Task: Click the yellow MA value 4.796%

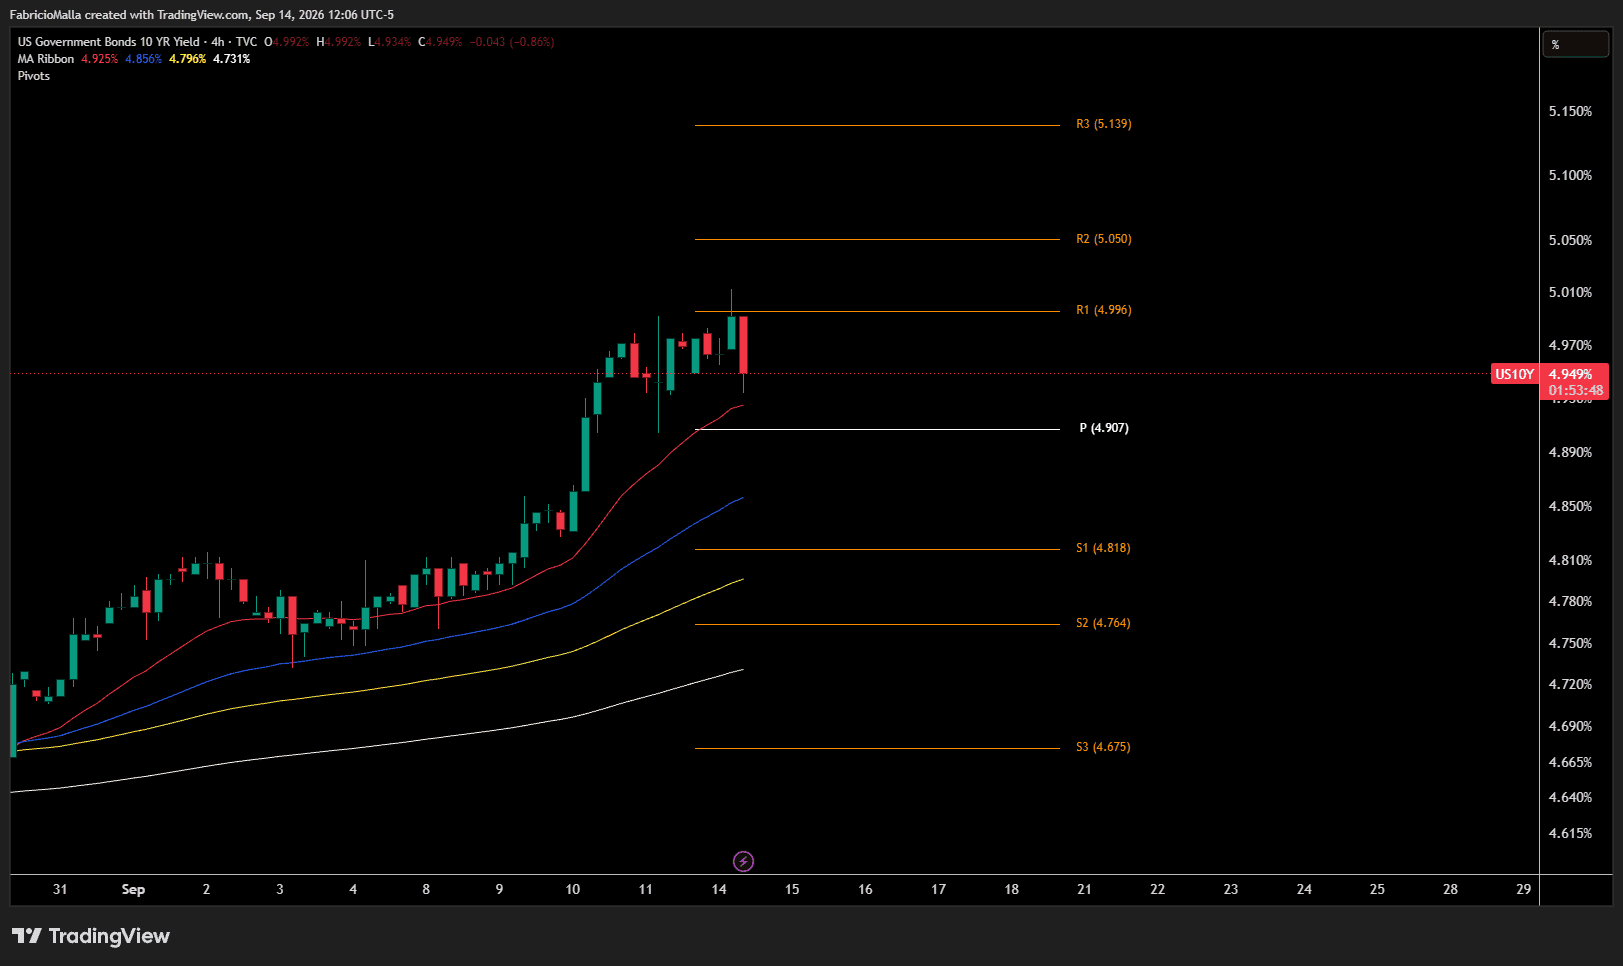Action: [x=187, y=59]
